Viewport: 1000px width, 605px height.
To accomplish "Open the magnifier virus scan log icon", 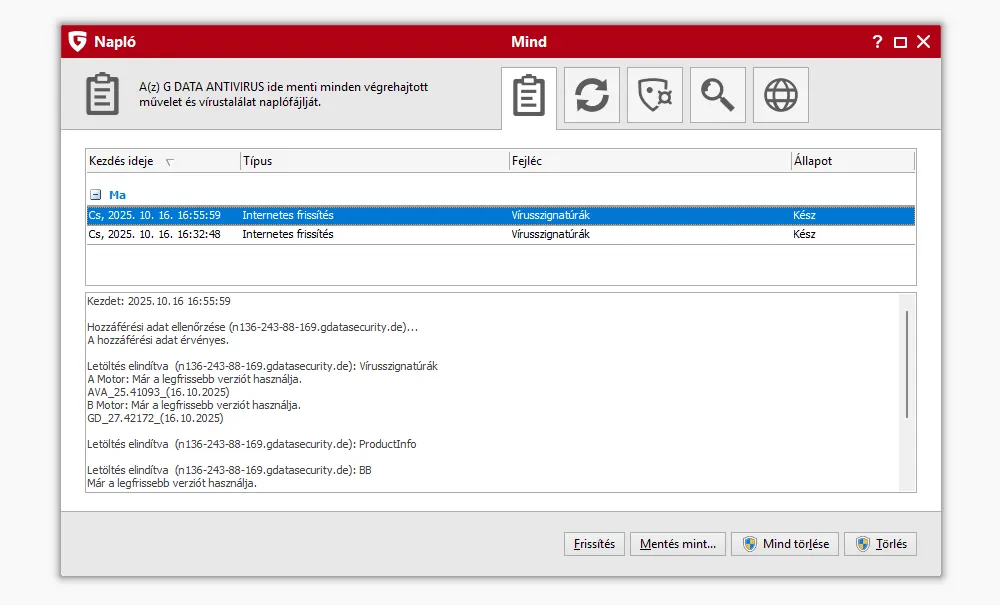I will pos(717,95).
